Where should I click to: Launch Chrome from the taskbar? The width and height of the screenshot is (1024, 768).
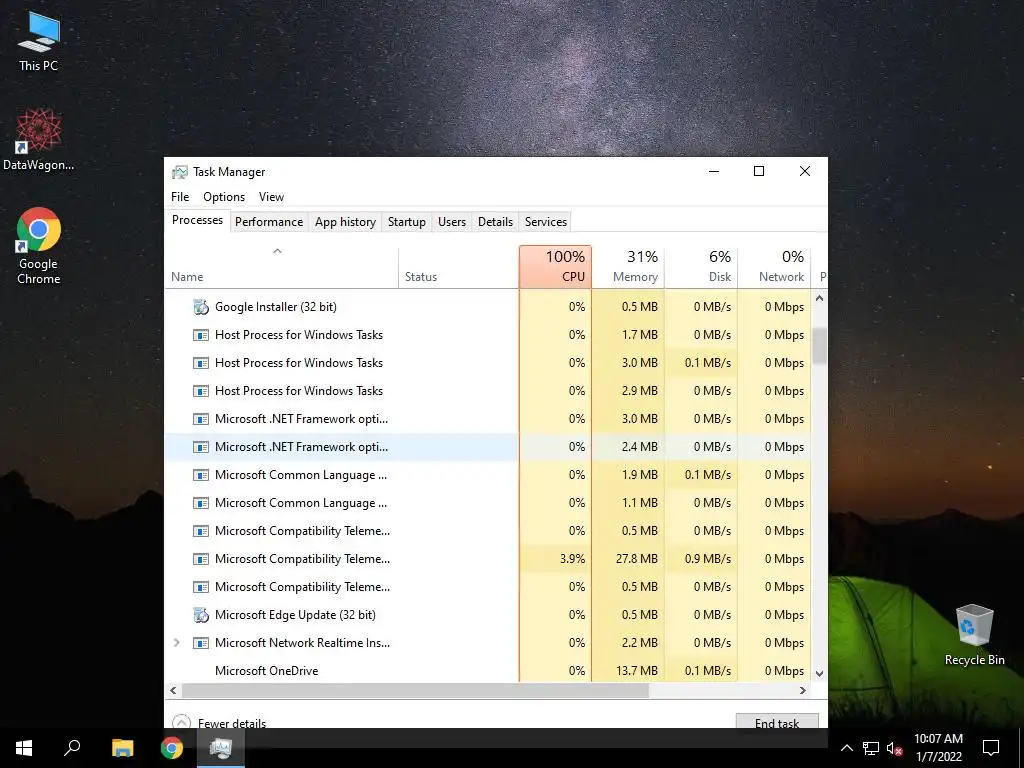172,748
